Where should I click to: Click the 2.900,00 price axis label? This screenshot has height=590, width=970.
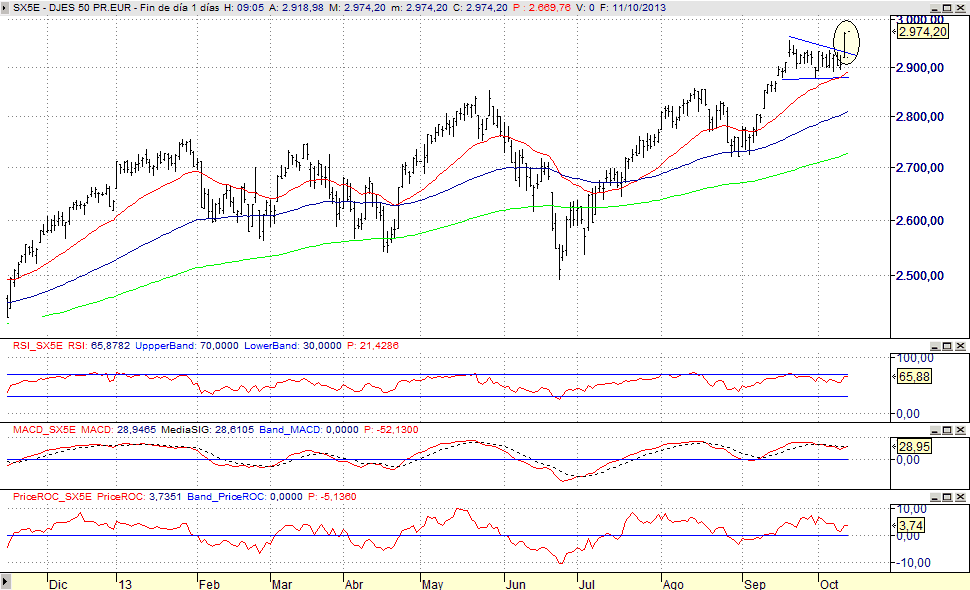click(920, 68)
